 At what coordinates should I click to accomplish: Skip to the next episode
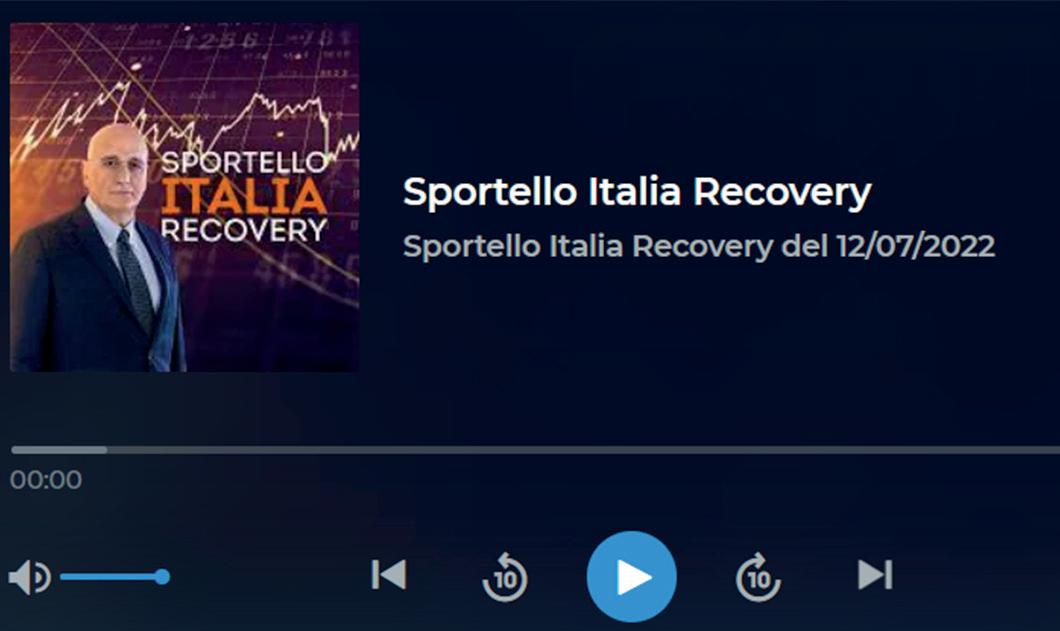(x=875, y=575)
